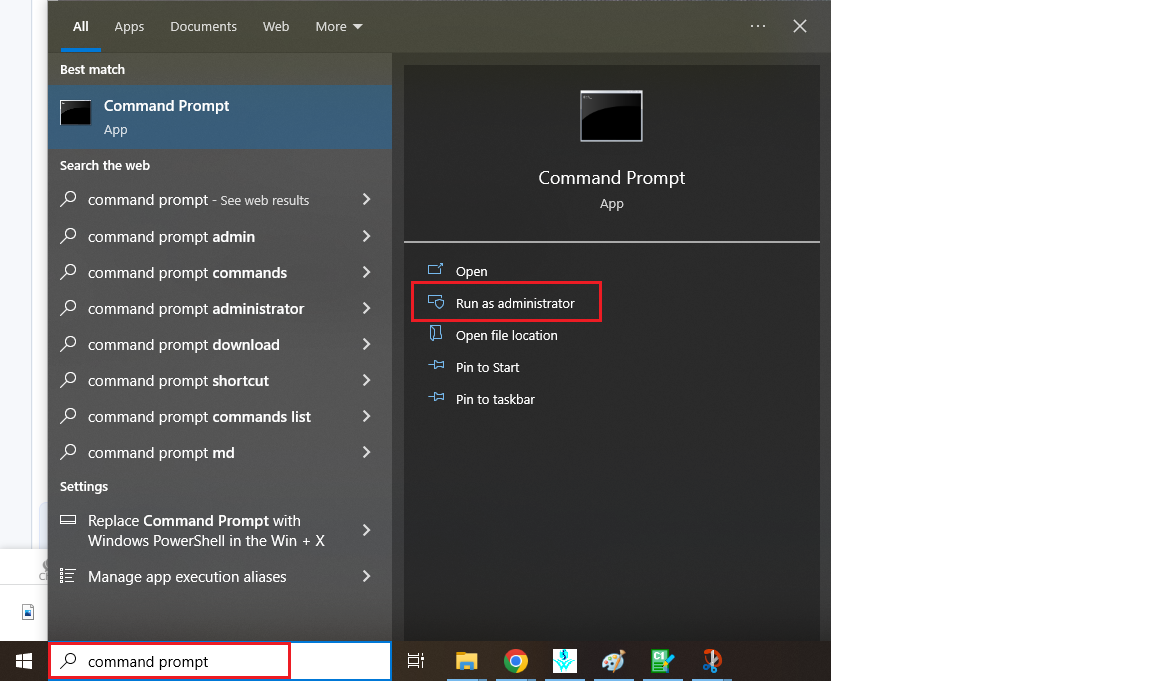
Task: Launch Paint from the taskbar palette icon
Action: [x=613, y=661]
